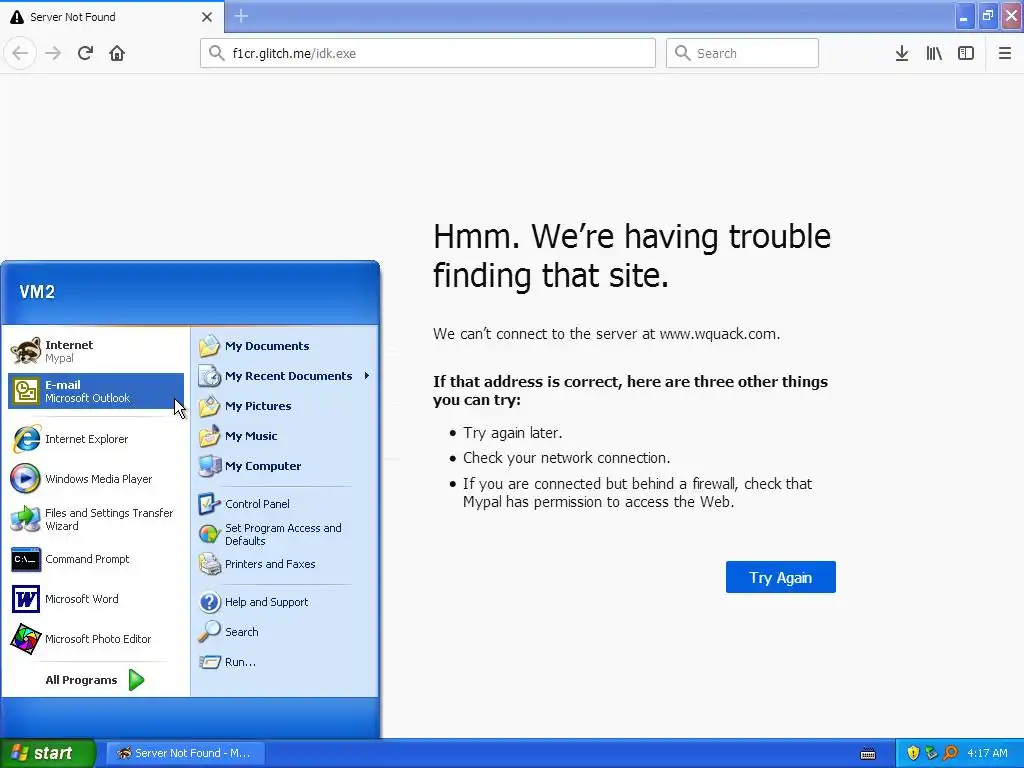The image size is (1024, 768).
Task: Open Printers and Faxes
Action: [284, 564]
